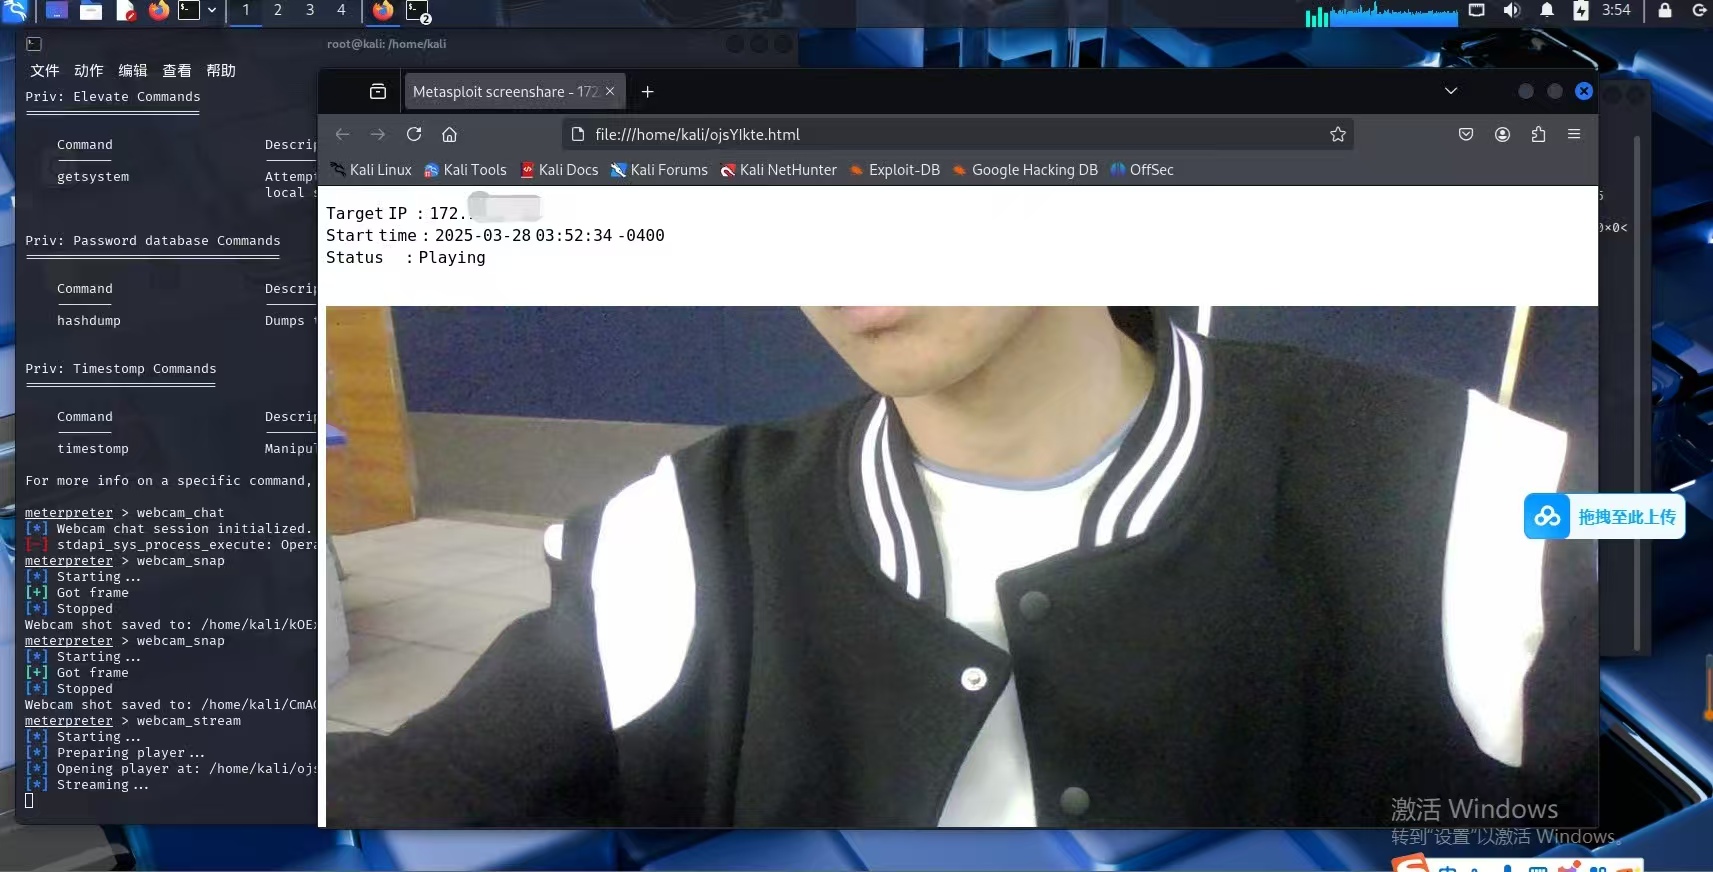Open the Kali Linux bookmark

tap(371, 170)
